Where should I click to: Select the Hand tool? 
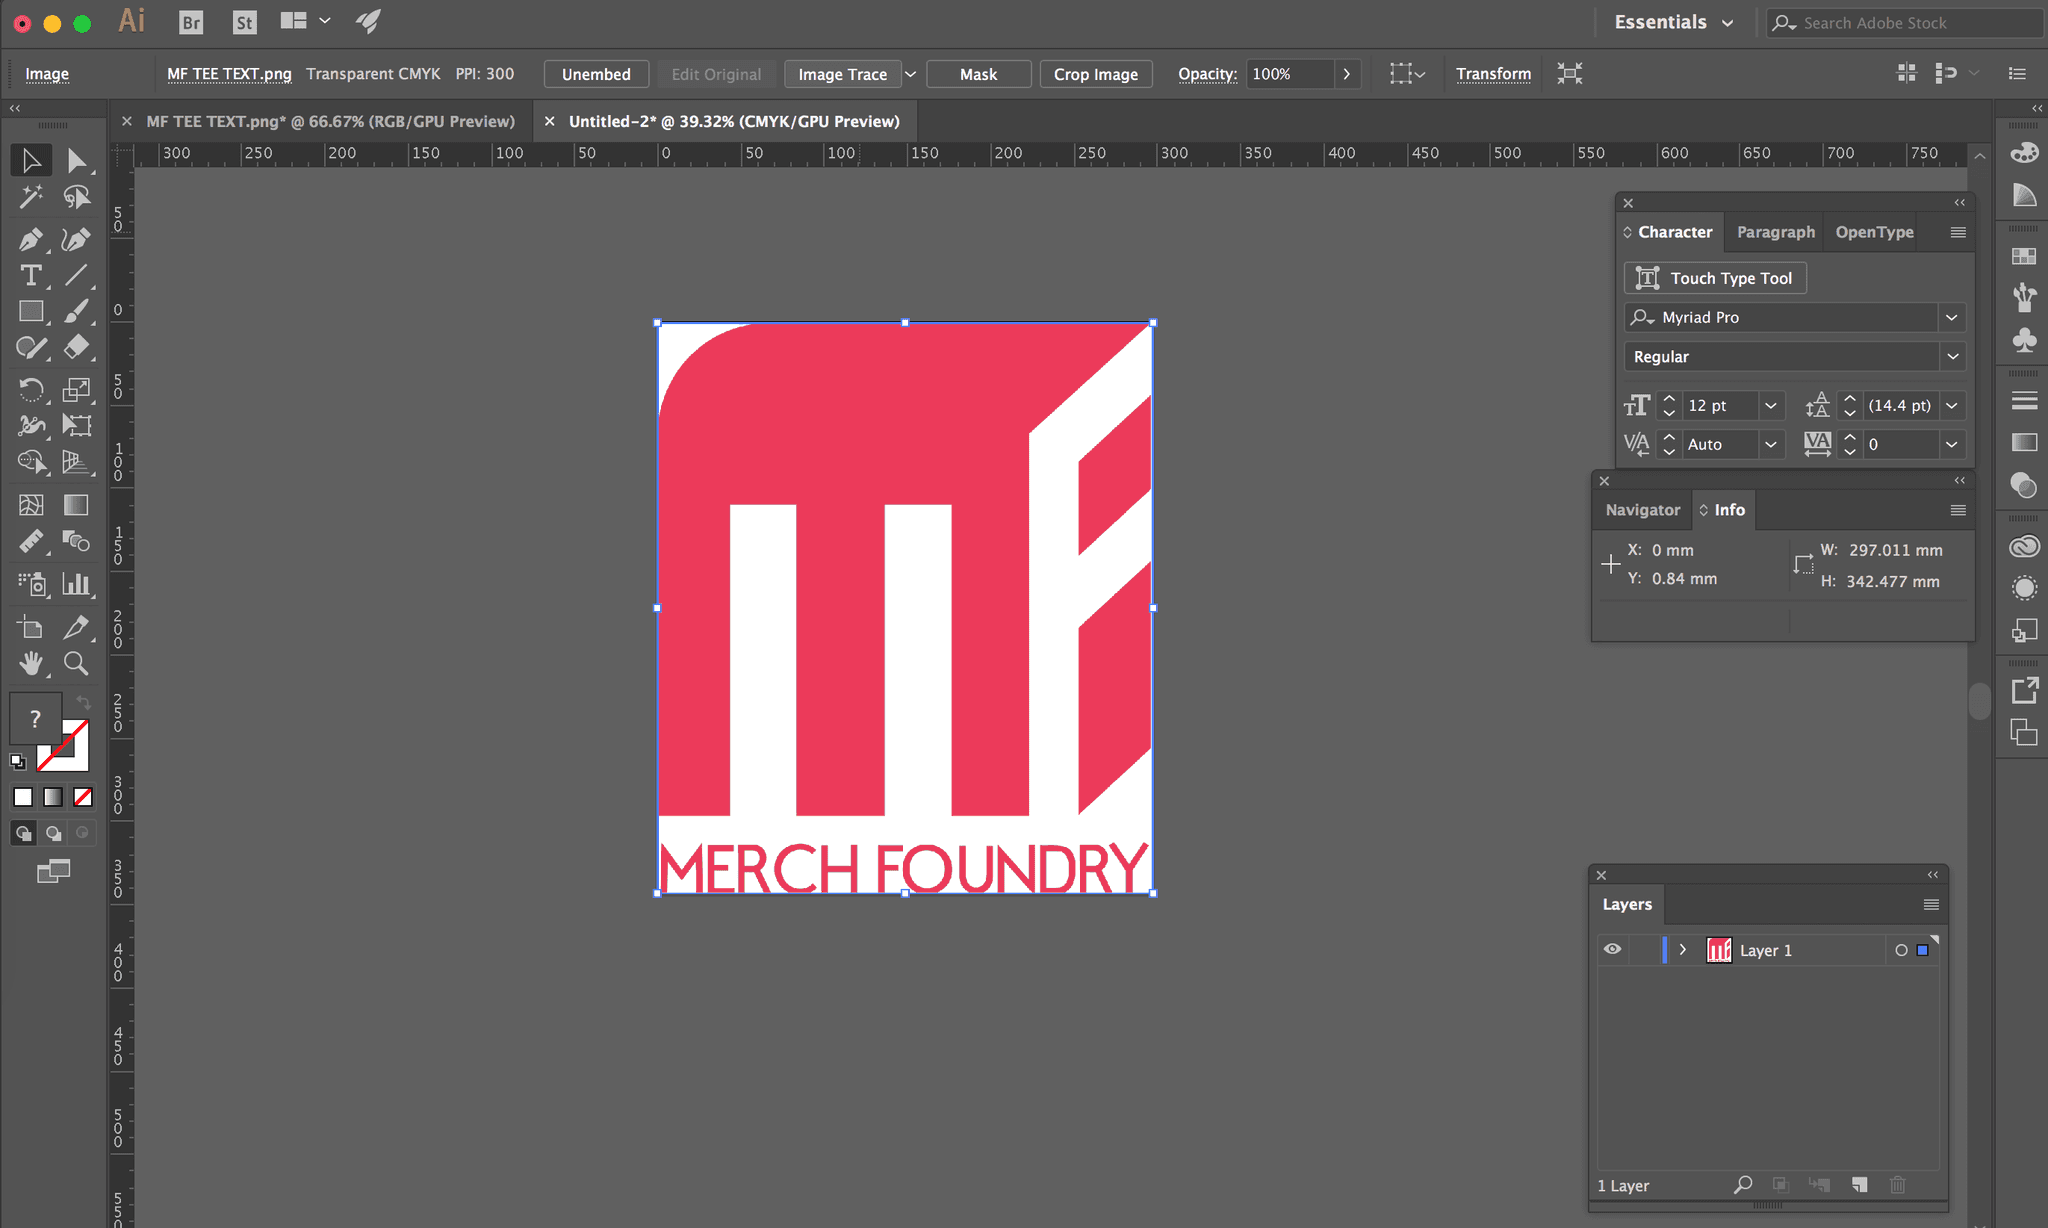[x=30, y=663]
